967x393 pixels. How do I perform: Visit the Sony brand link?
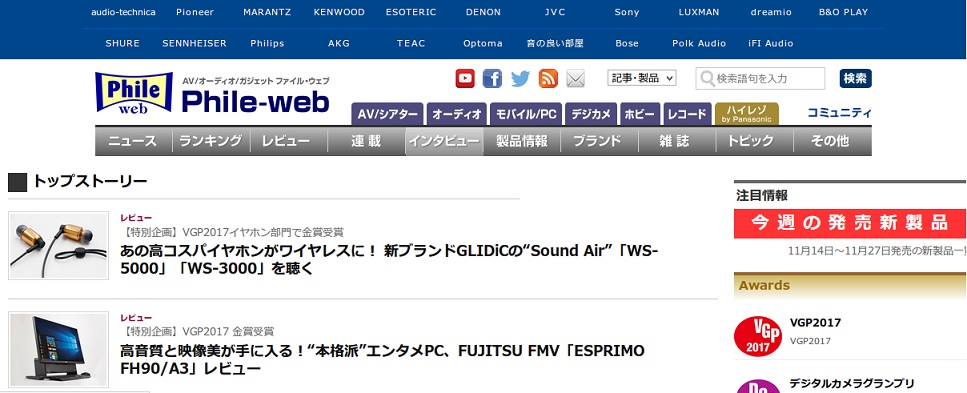point(627,12)
